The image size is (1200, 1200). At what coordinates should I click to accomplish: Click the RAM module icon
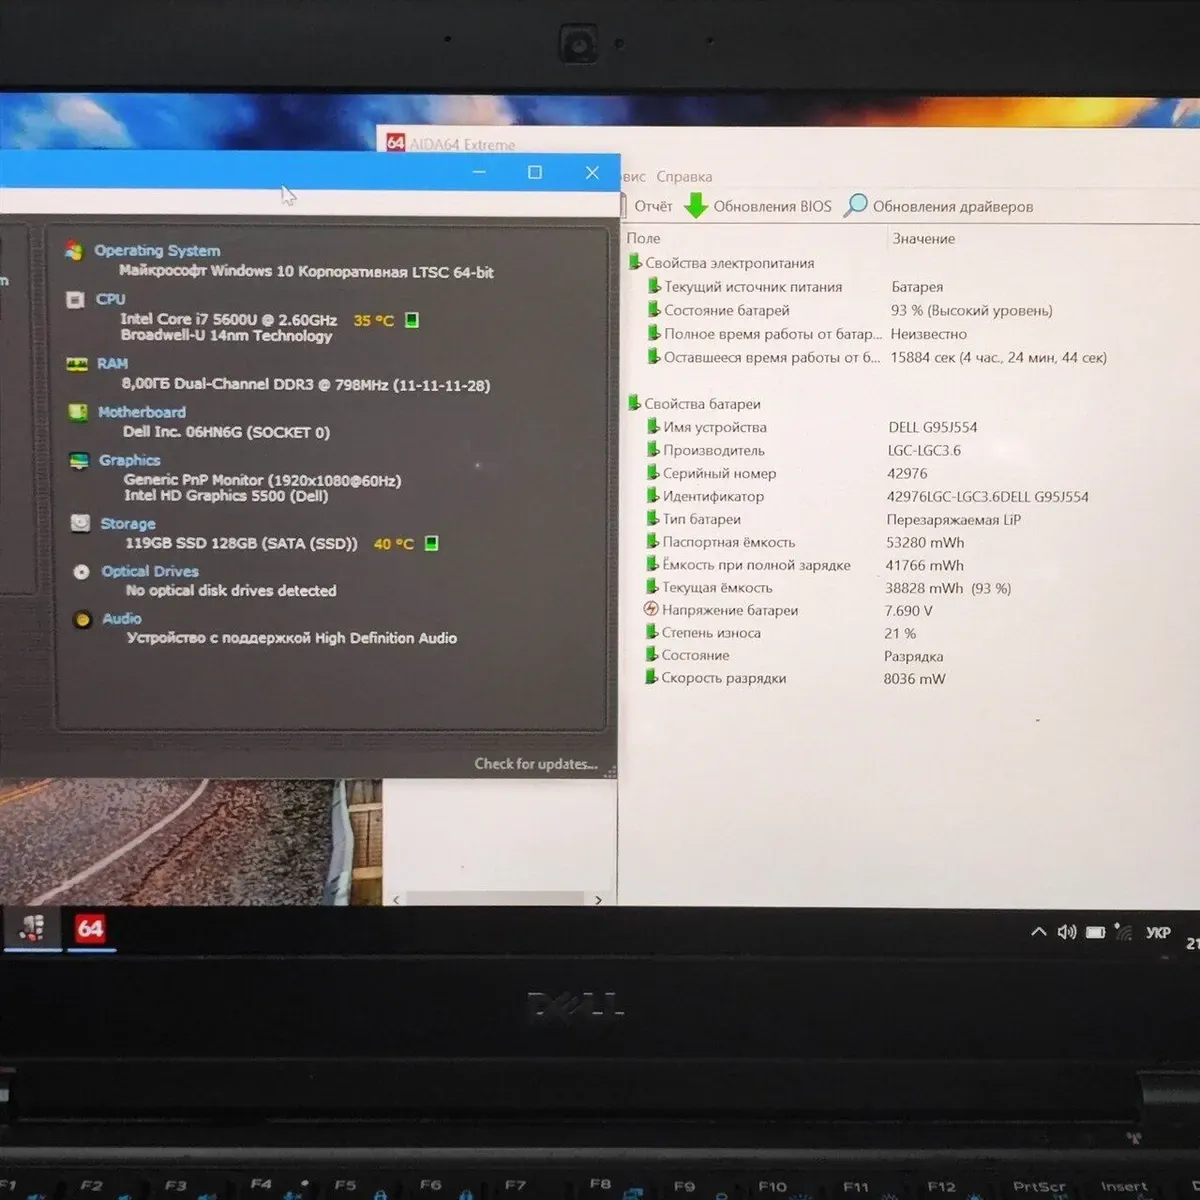tap(77, 364)
